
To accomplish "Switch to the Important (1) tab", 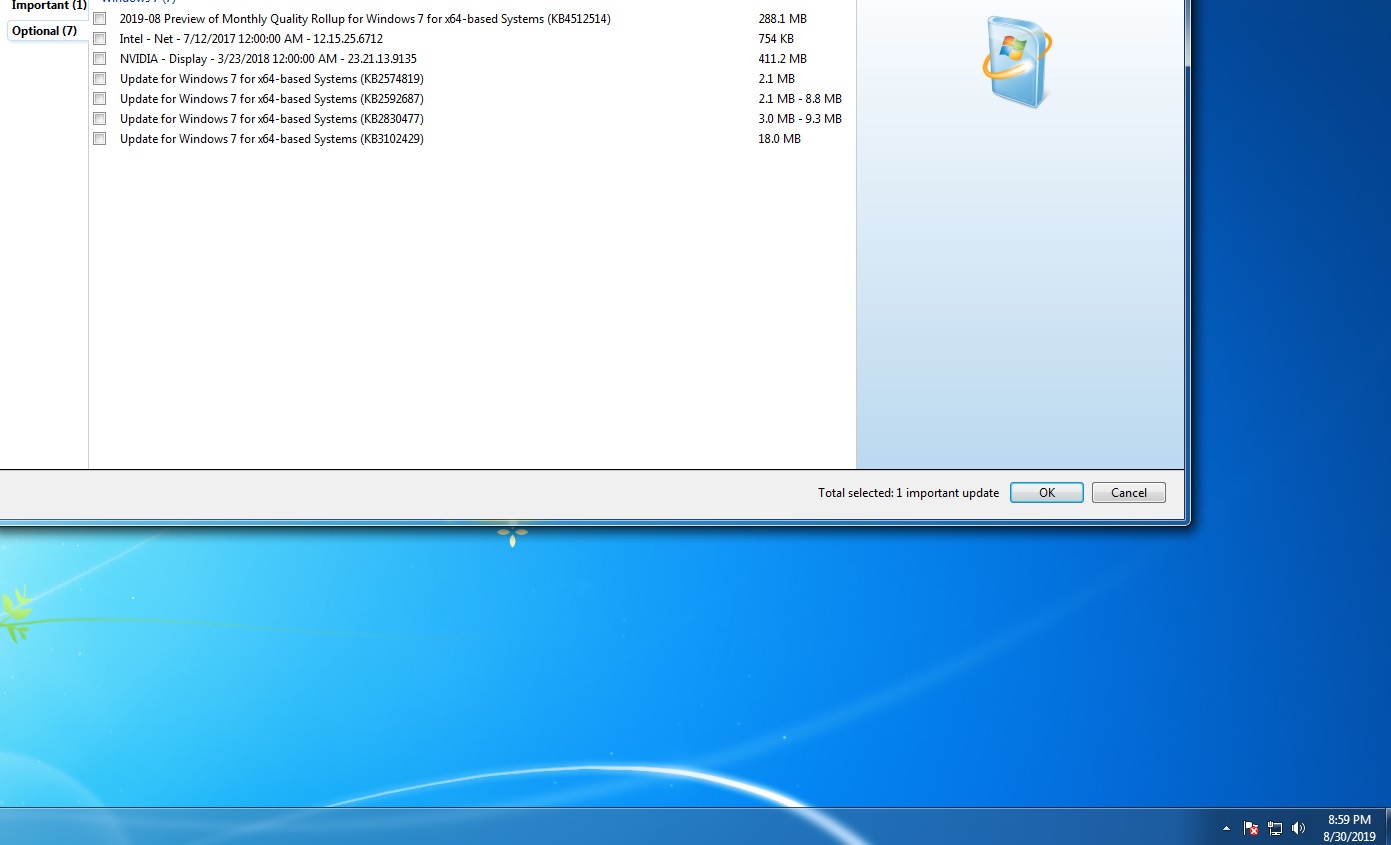I will tap(48, 6).
